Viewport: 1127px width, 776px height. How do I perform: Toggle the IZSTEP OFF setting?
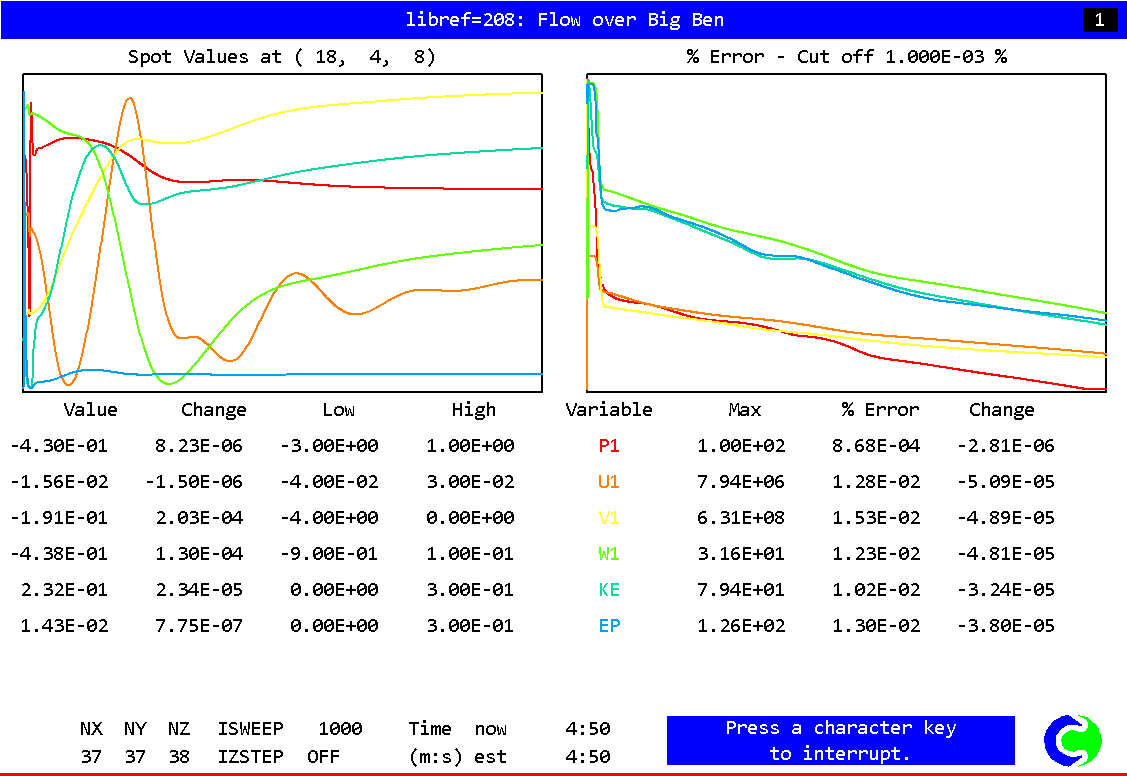click(x=323, y=756)
